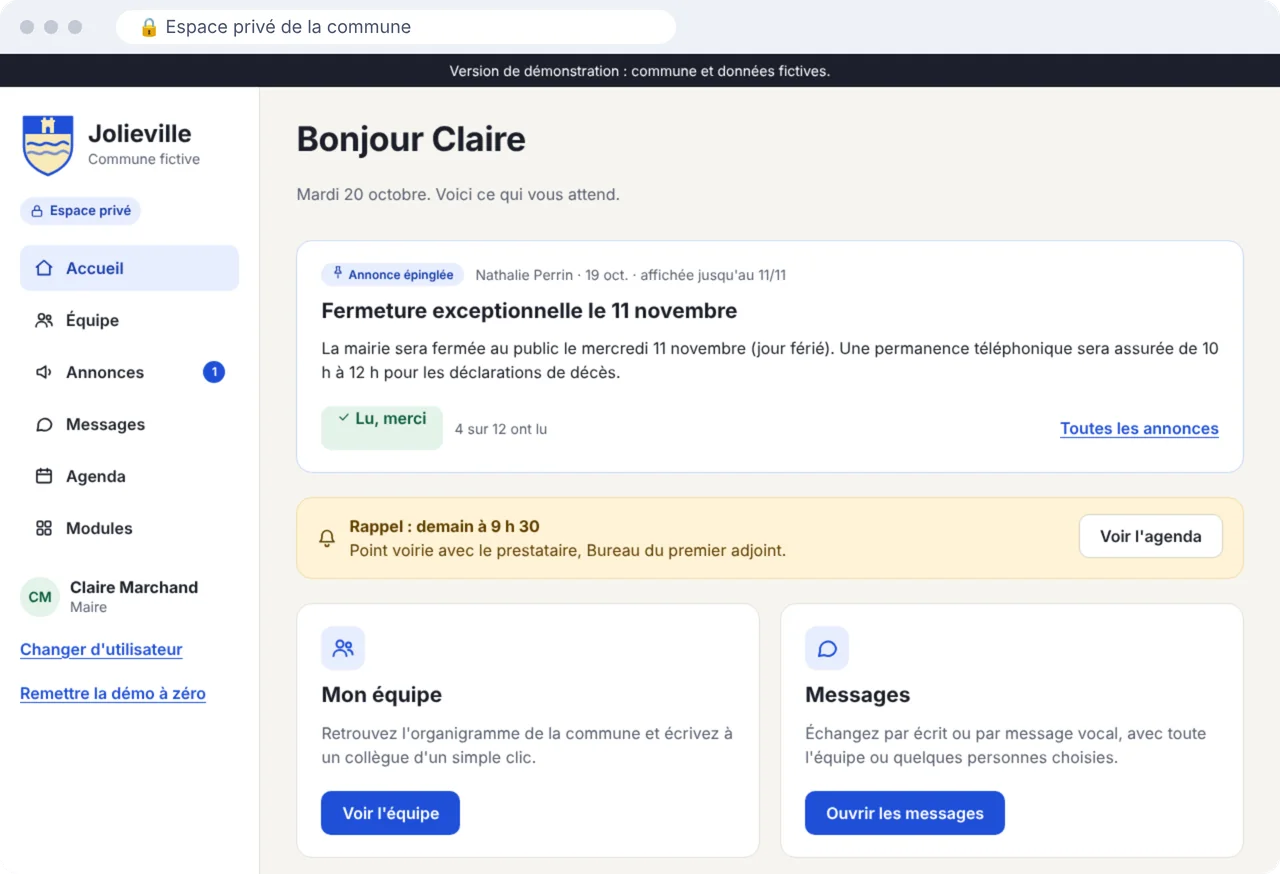Click the "Point voirie avec le prestataire" reminder text
Viewport: 1280px width, 874px height.
[x=567, y=550]
